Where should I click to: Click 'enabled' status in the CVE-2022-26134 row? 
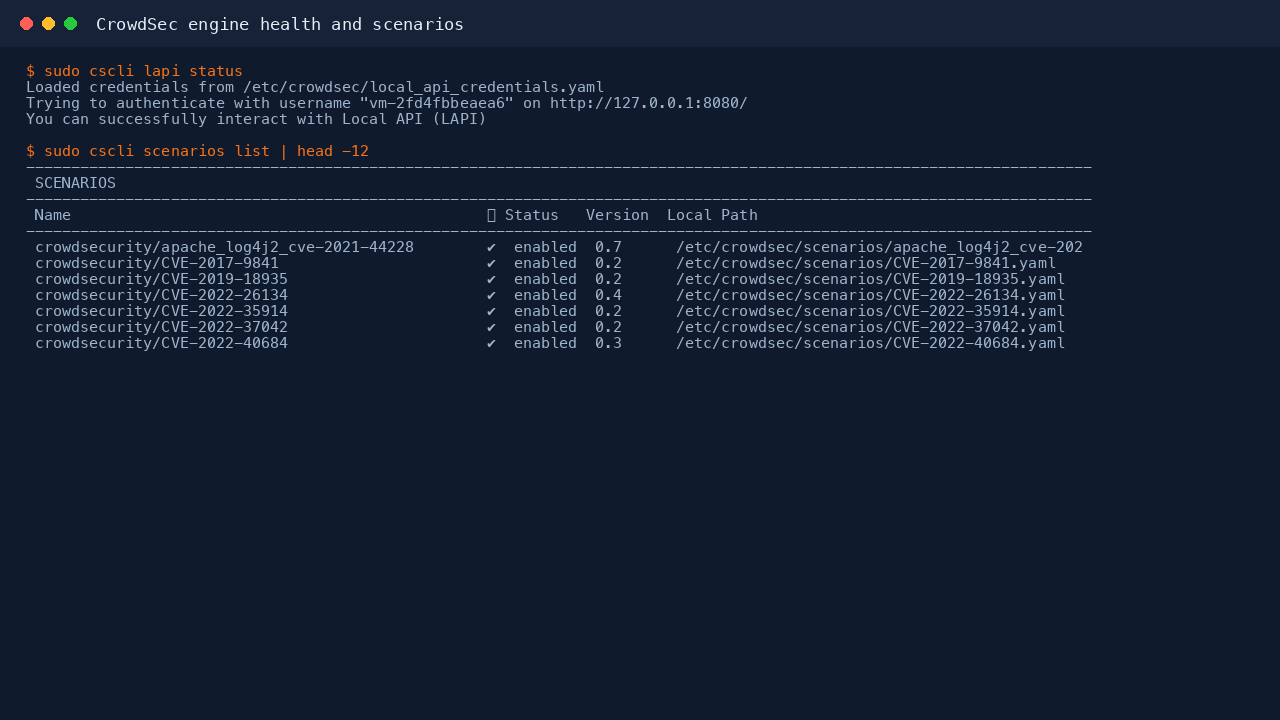(x=545, y=295)
